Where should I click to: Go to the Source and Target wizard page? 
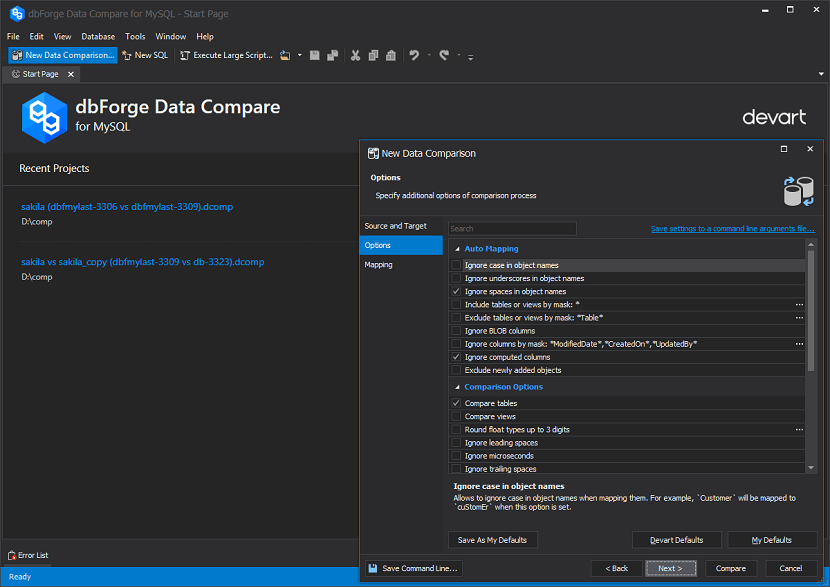(x=401, y=226)
